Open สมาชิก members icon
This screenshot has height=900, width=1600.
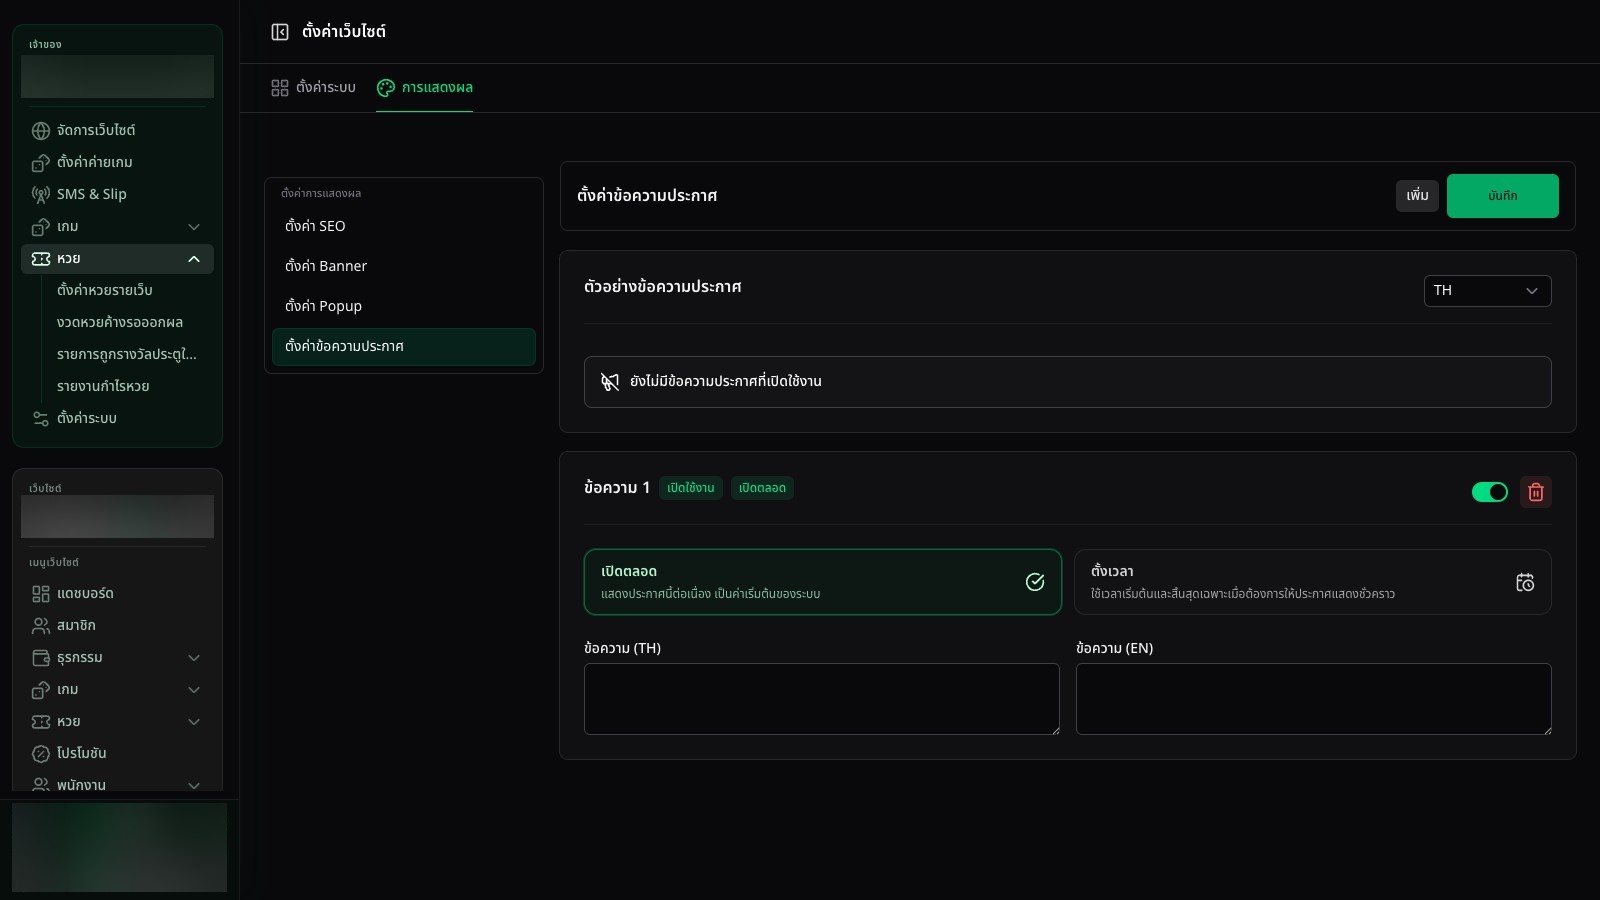(41, 626)
